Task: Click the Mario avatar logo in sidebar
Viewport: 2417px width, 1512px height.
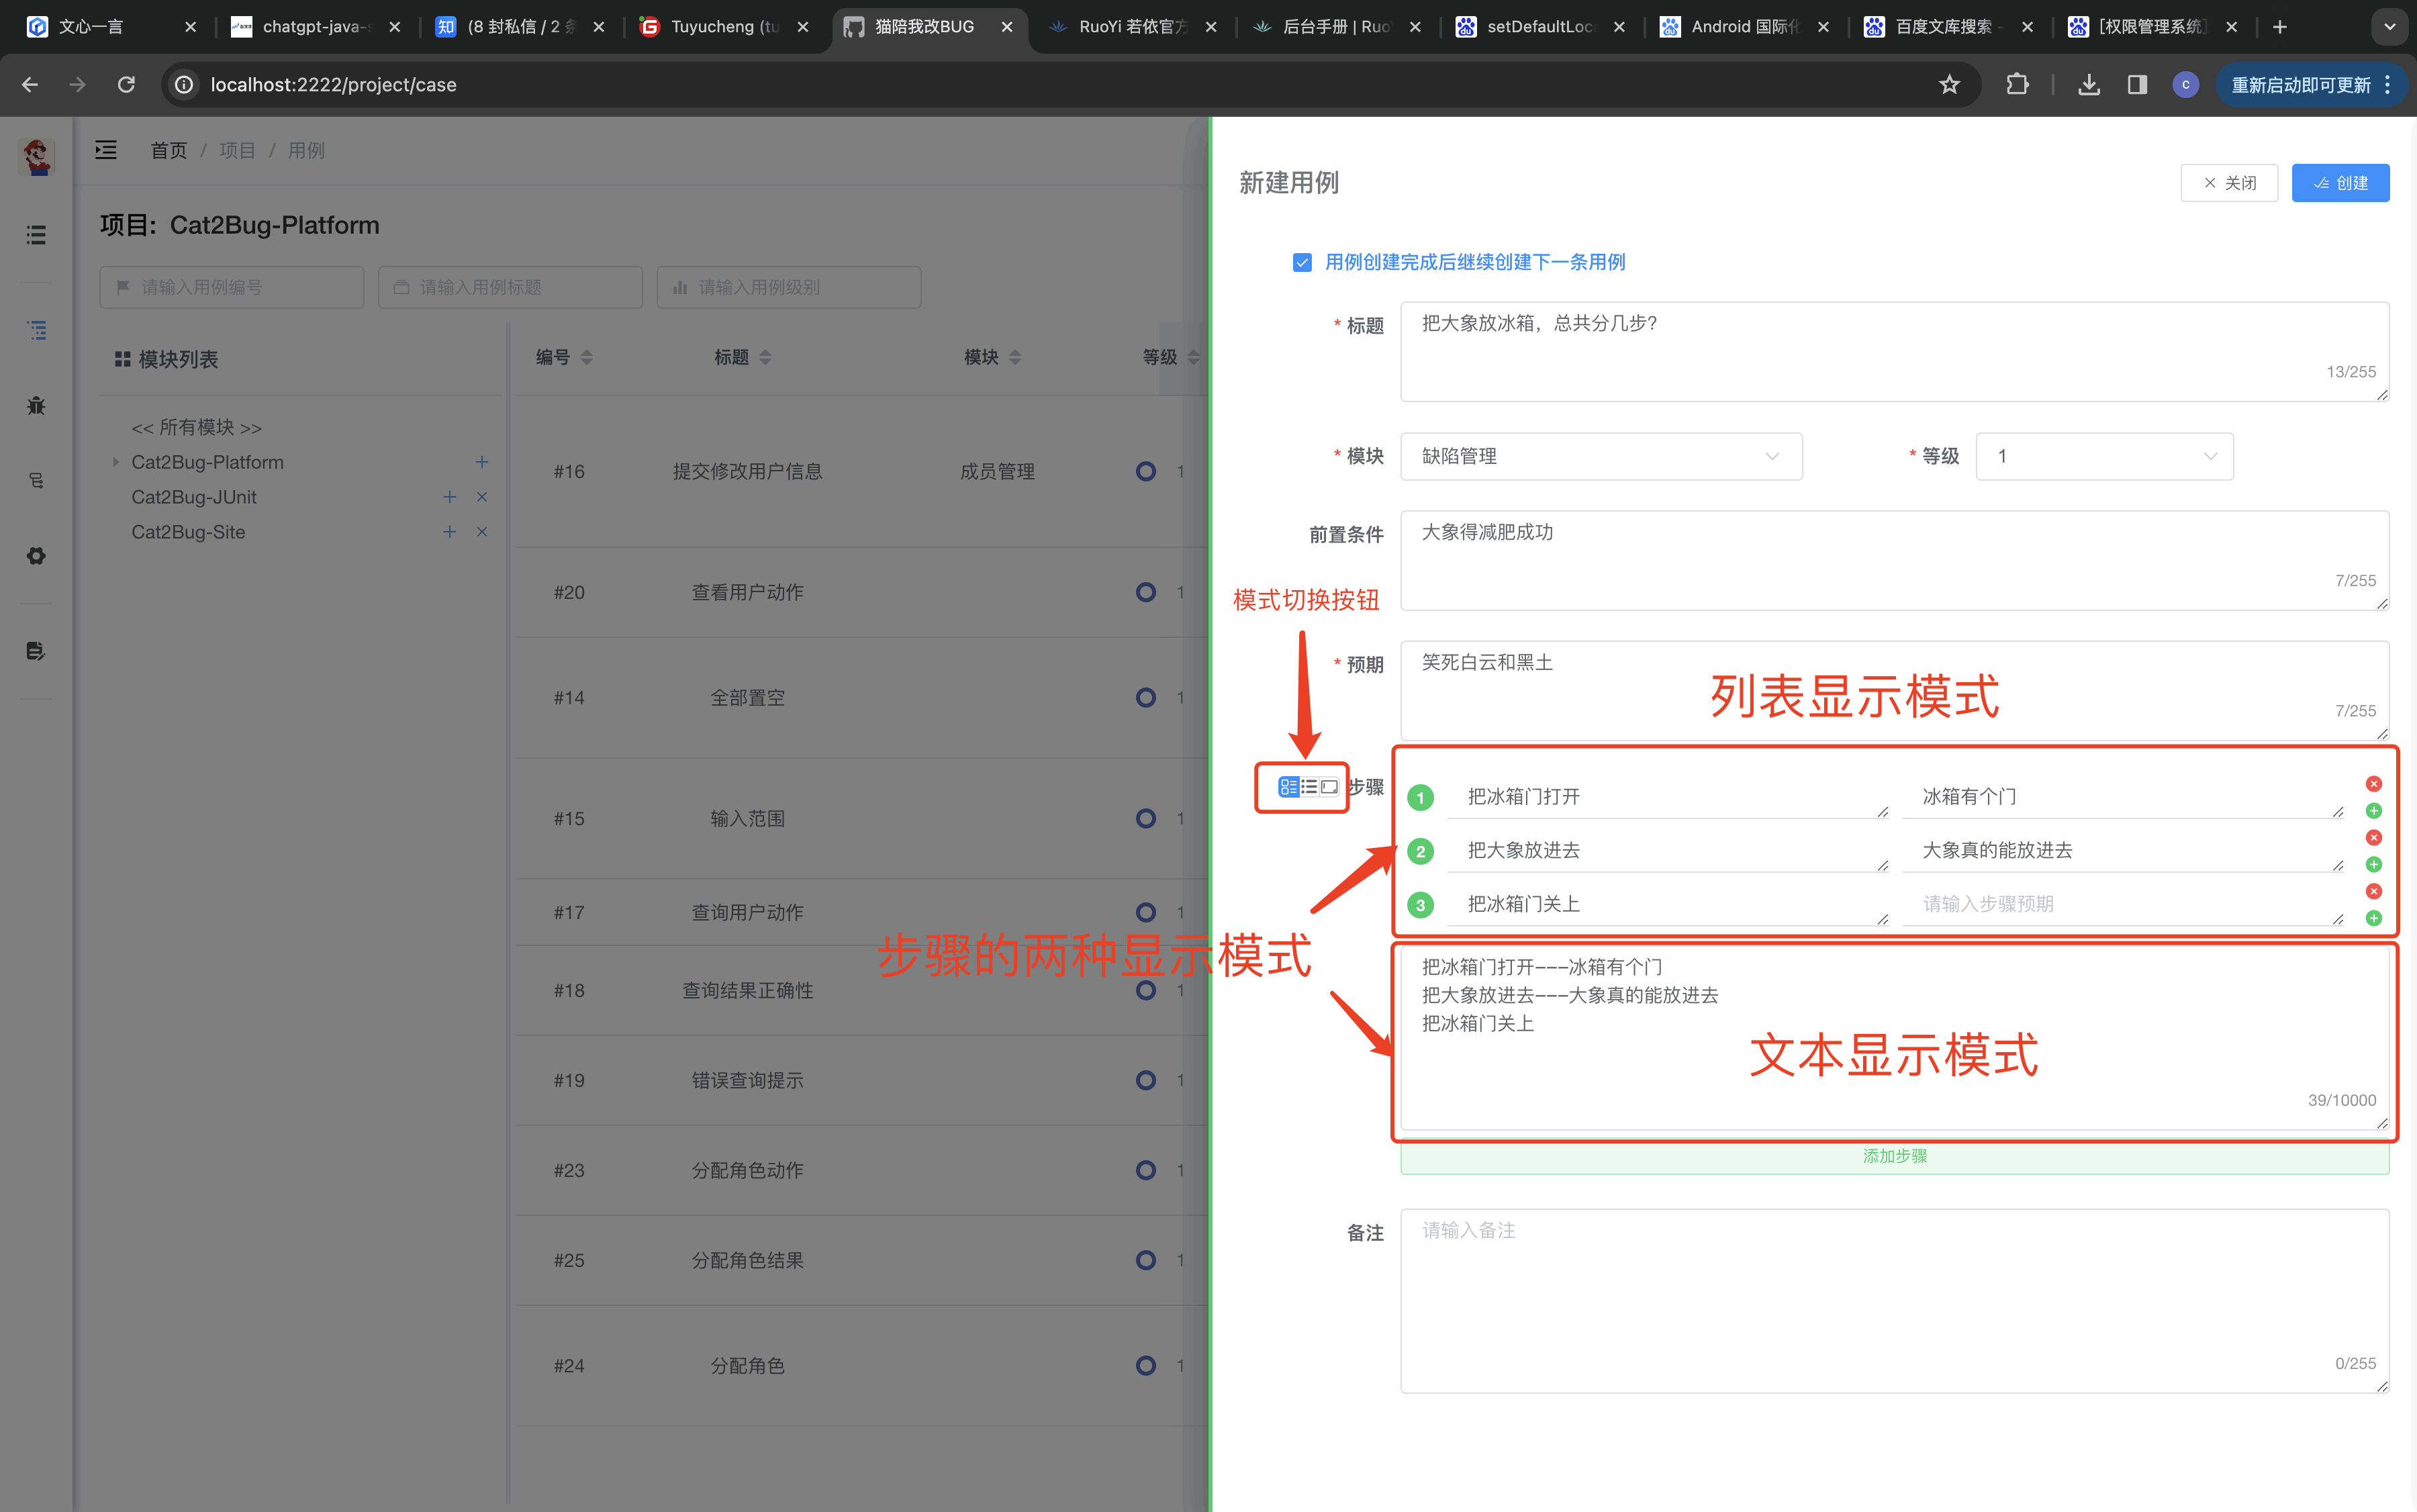Action: pos(37,156)
